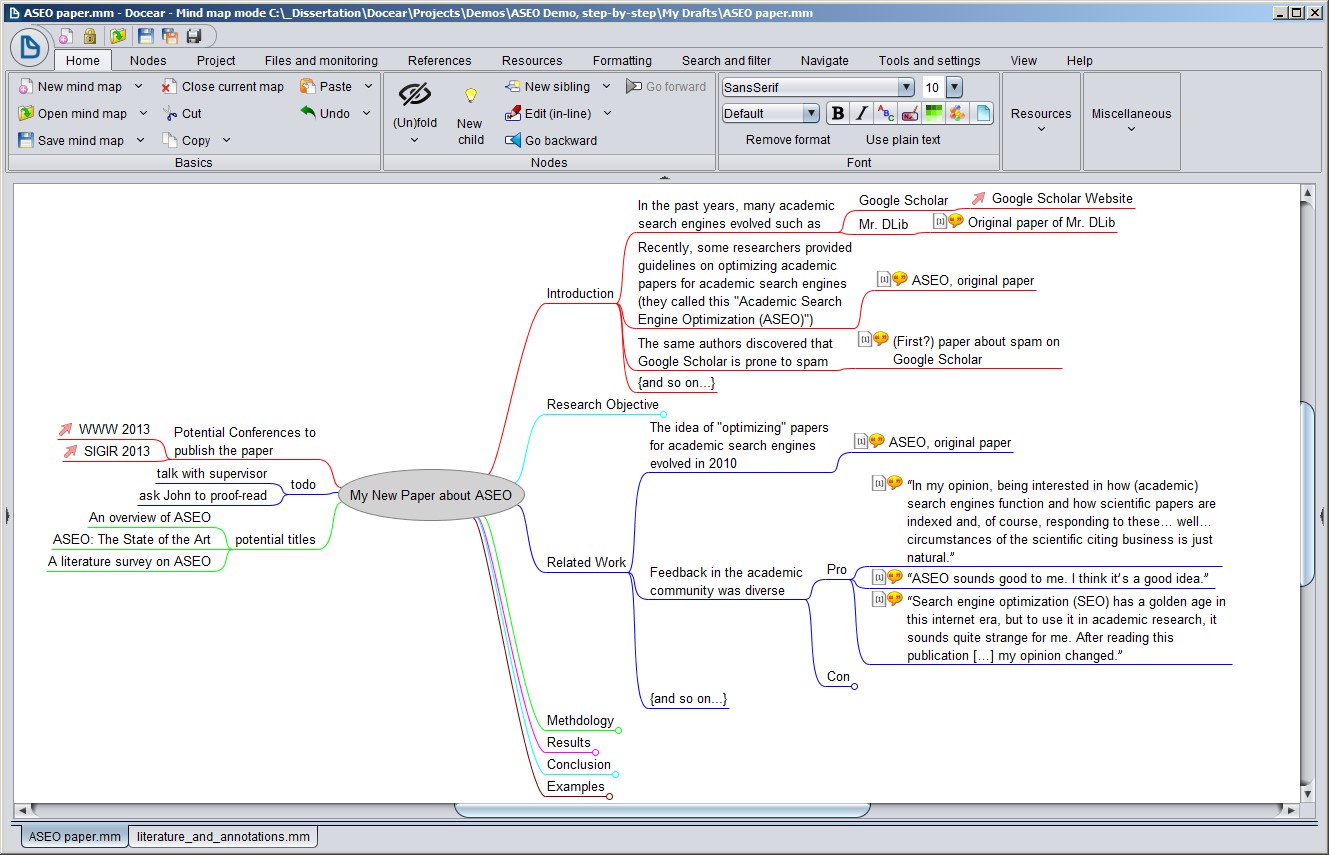This screenshot has width=1329, height=855.
Task: Open the font size dropdown arrow
Action: tap(953, 88)
